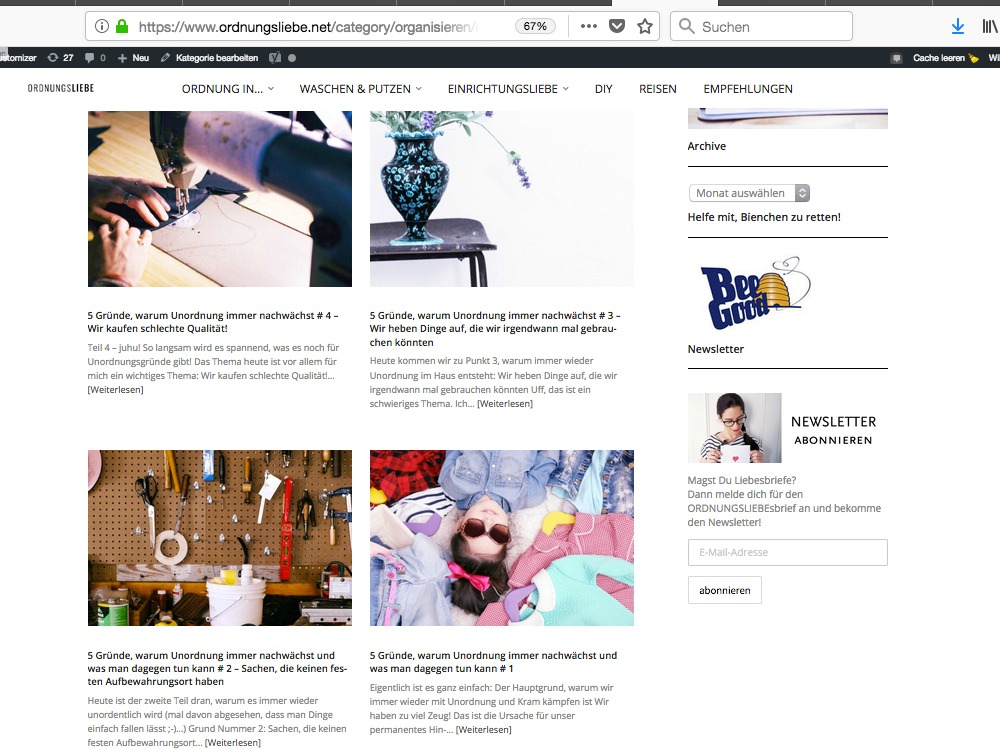Save page to Pocket
1000x750 pixels.
point(618,26)
